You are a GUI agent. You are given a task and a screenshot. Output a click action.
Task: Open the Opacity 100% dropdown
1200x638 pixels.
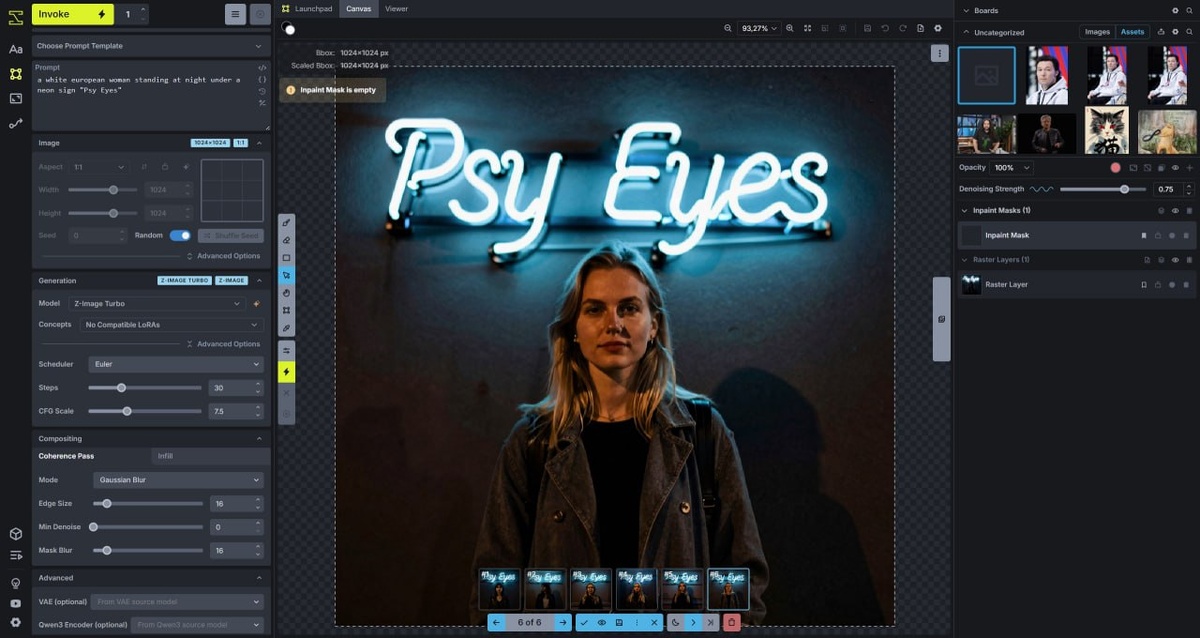pyautogui.click(x=1012, y=168)
